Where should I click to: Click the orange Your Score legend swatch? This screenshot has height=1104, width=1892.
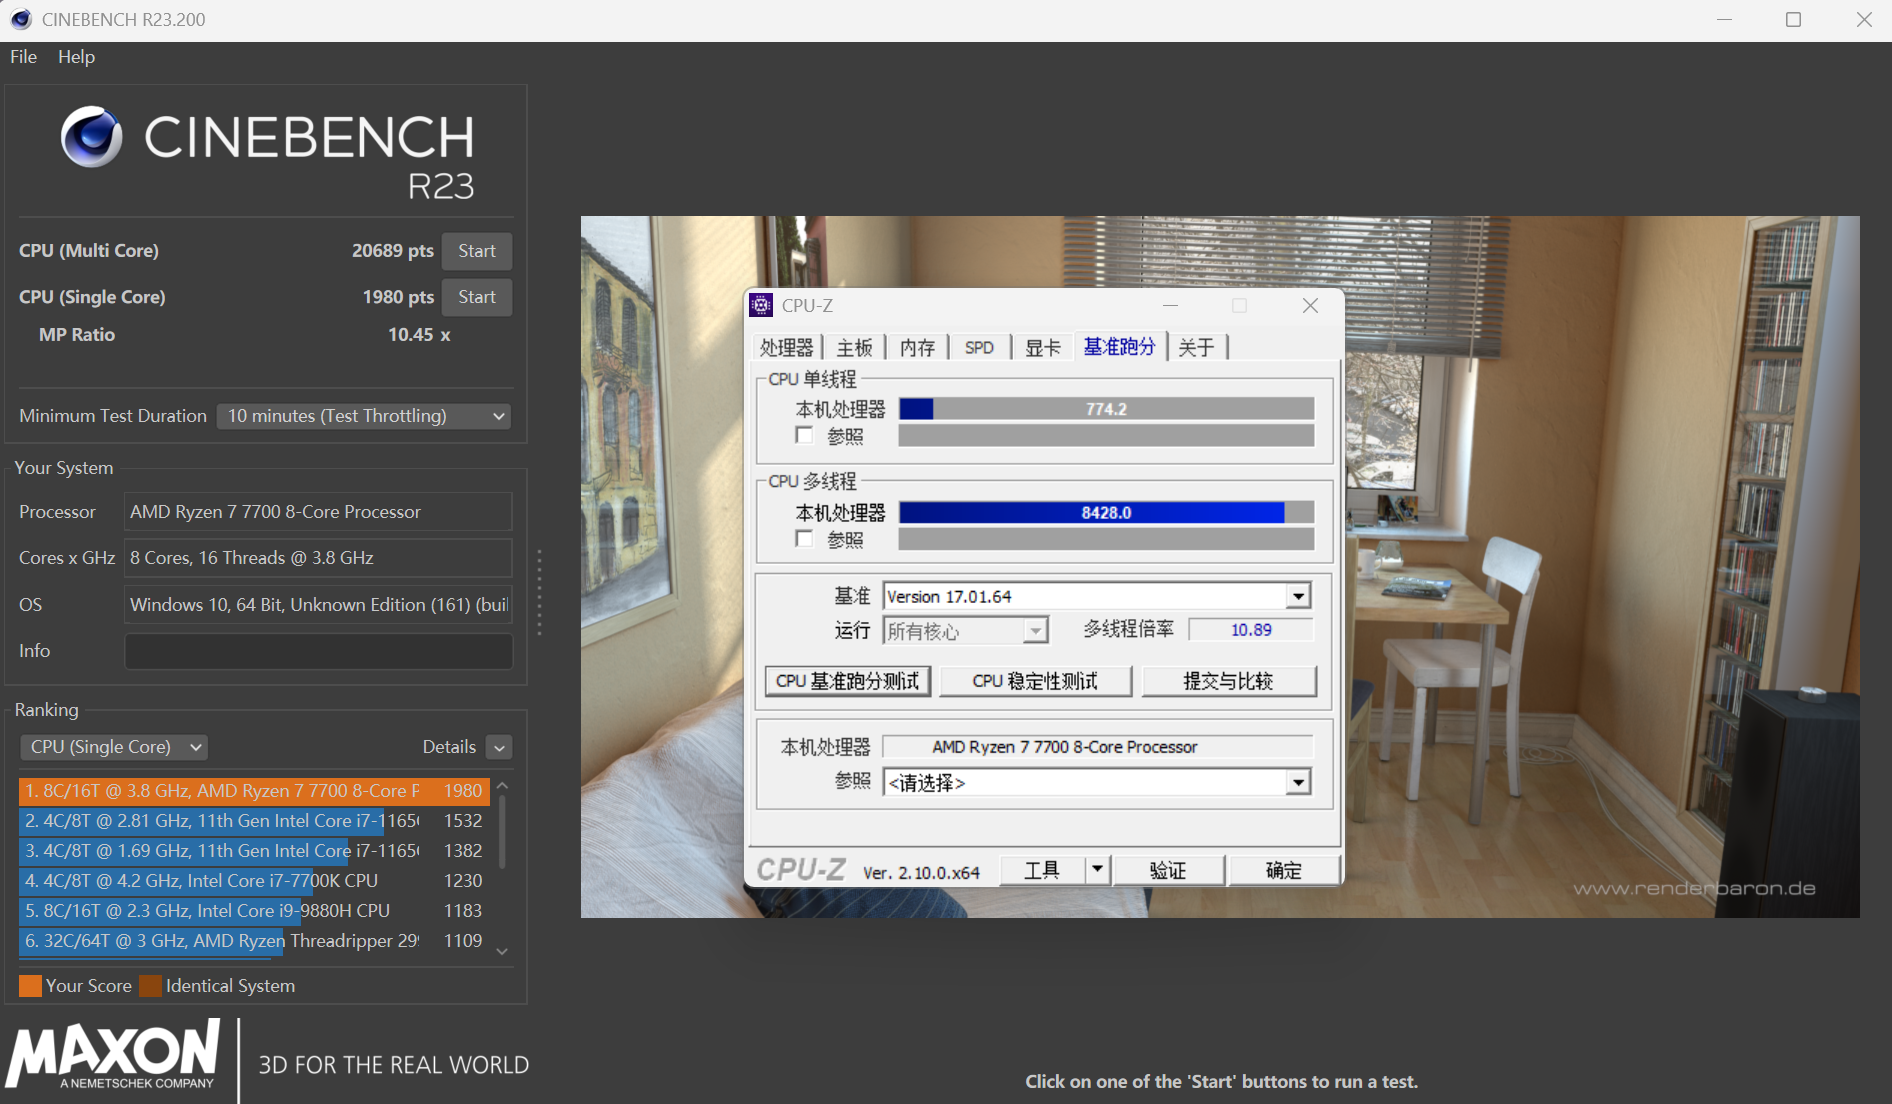point(30,986)
